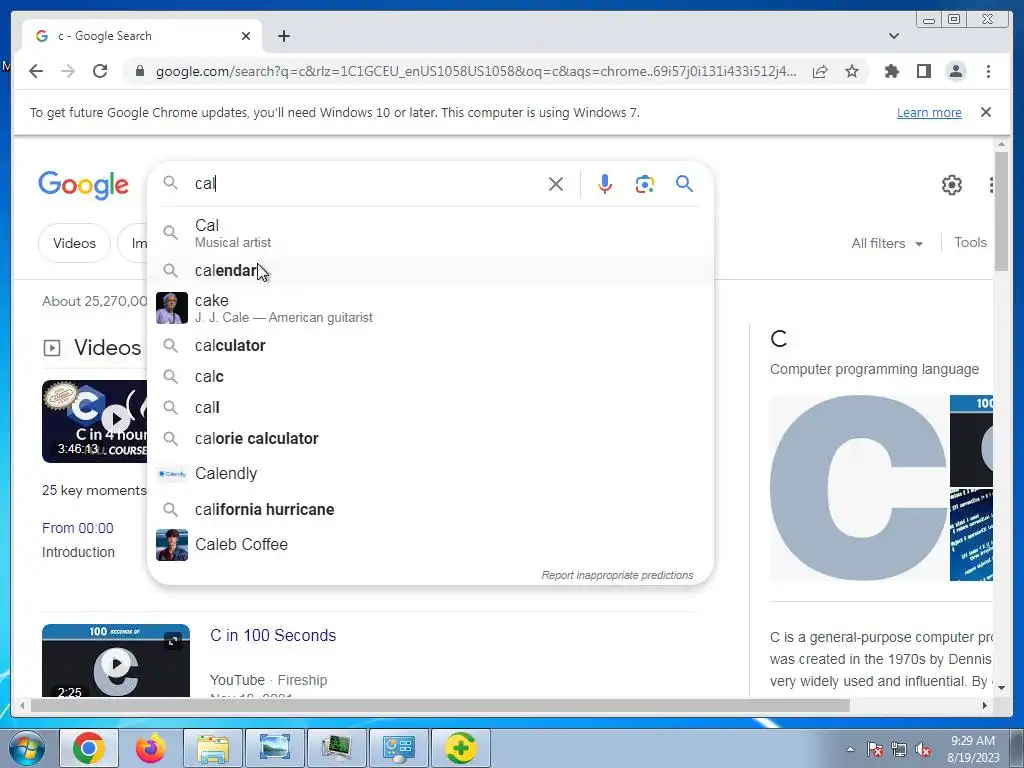The height and width of the screenshot is (768, 1024).
Task: Open the Chrome profile avatar
Action: [x=955, y=71]
